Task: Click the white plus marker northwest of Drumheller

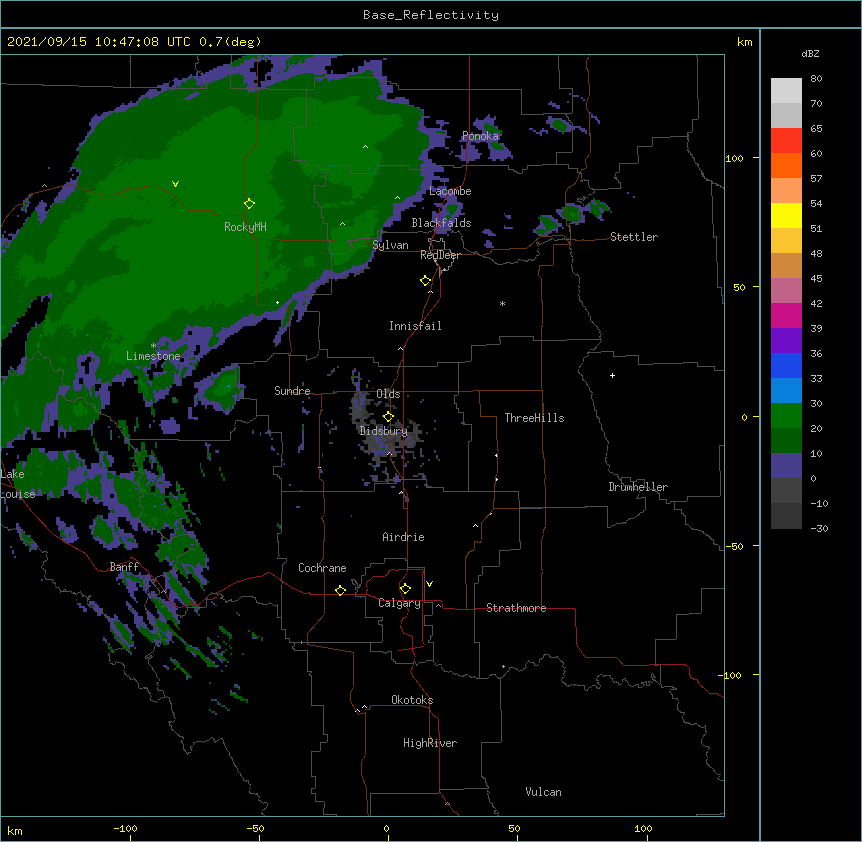Action: pyautogui.click(x=612, y=375)
